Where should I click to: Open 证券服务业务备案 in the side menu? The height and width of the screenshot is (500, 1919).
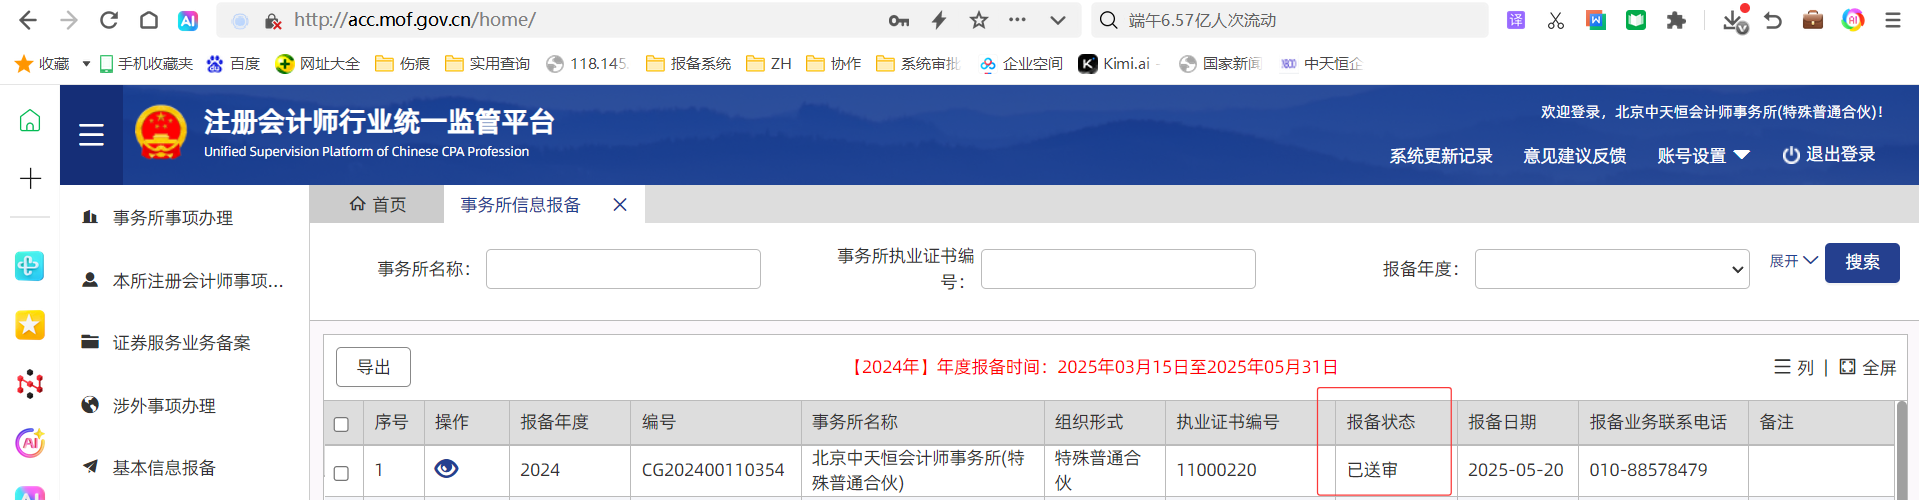point(181,343)
